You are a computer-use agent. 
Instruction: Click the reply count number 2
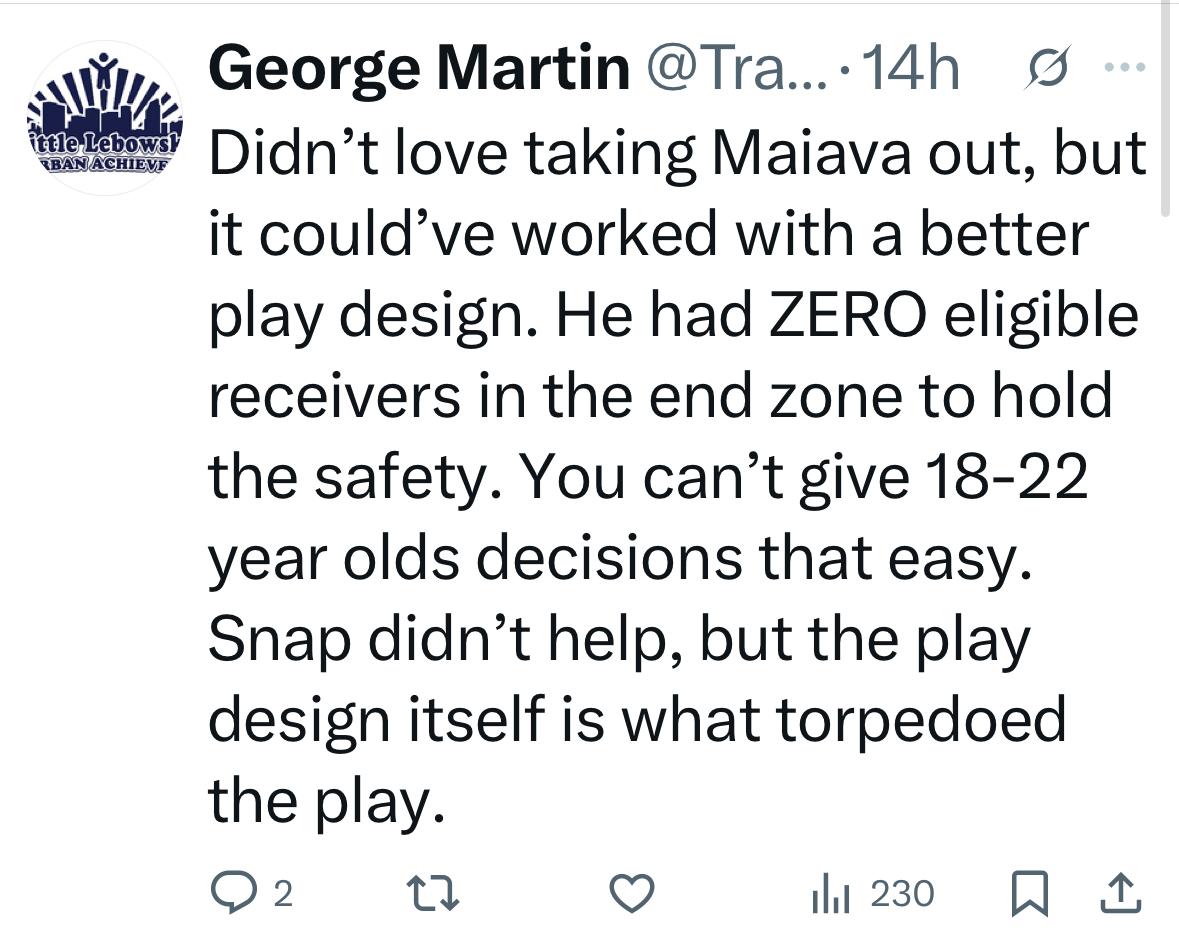click(282, 893)
